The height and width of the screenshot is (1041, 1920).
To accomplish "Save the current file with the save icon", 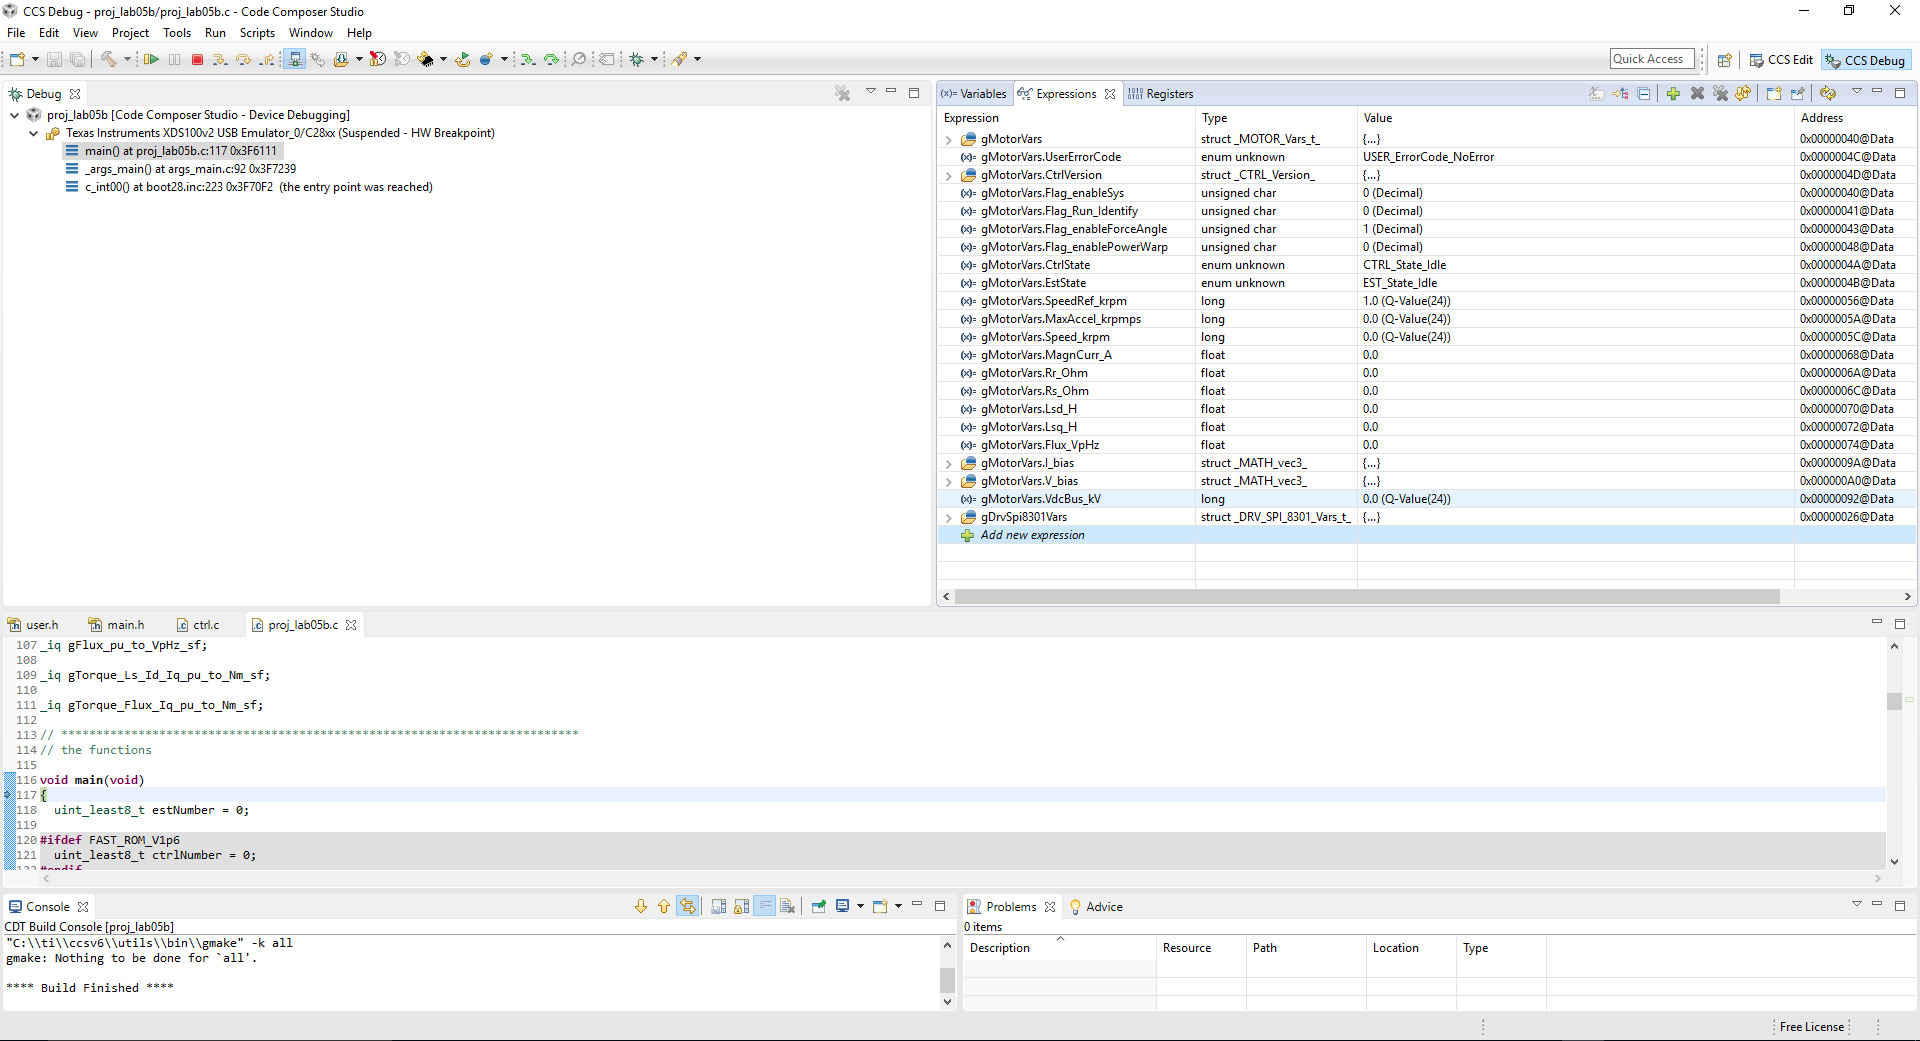I will 54,59.
